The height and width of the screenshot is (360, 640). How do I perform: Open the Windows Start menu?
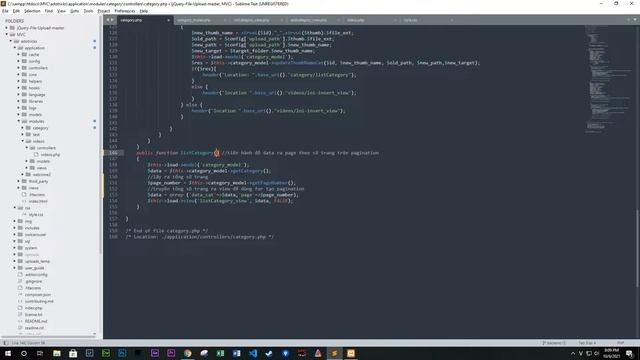(x=8, y=353)
